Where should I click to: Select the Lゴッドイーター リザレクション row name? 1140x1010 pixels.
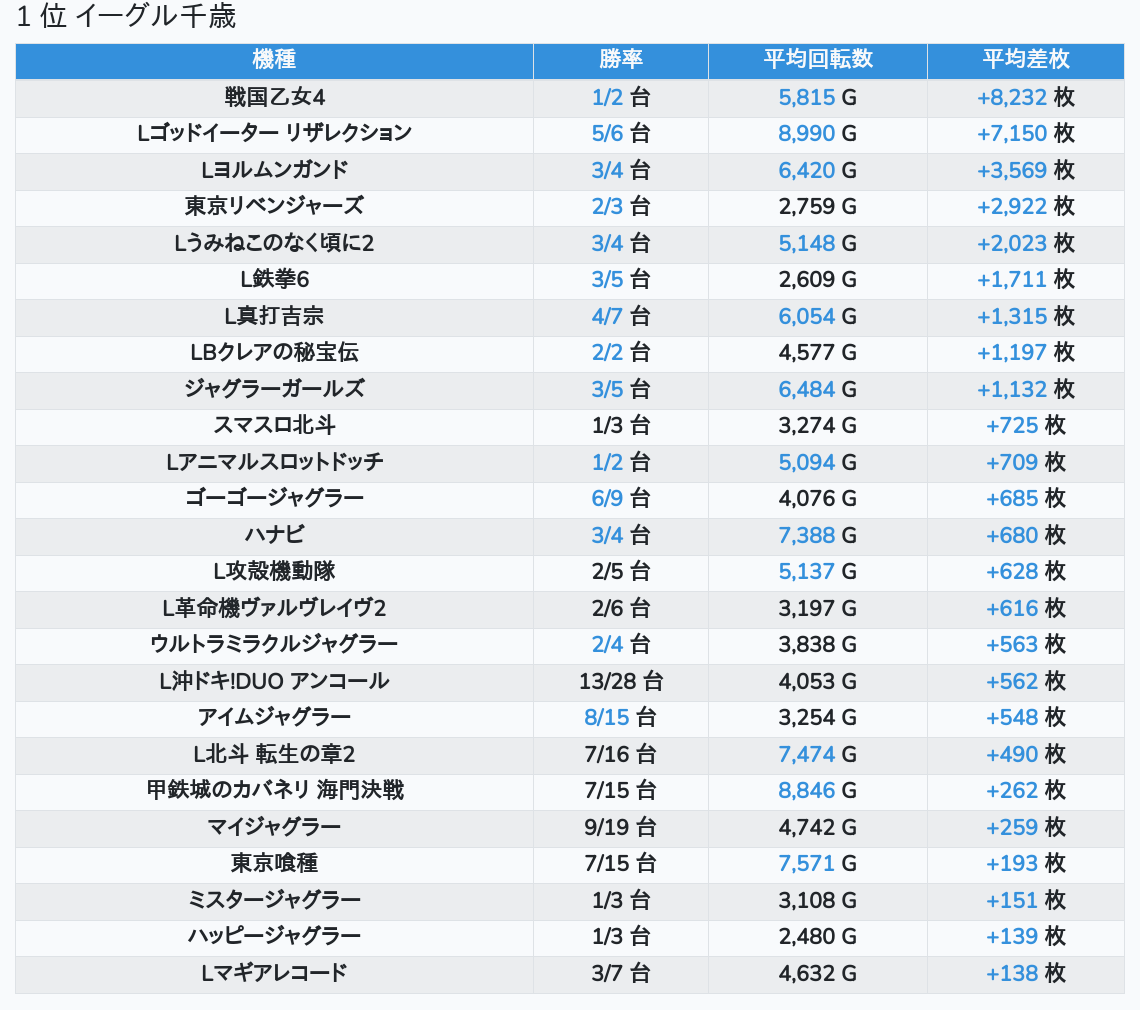[274, 133]
